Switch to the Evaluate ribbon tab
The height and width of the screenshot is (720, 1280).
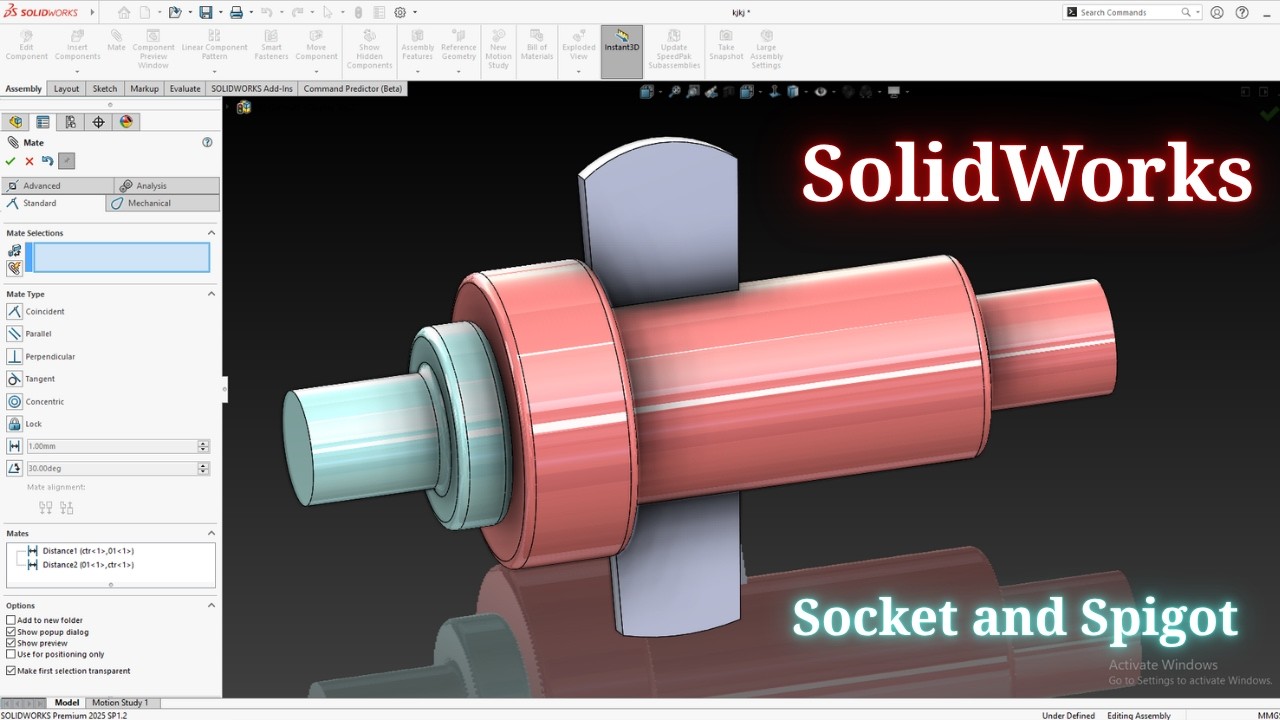point(185,88)
